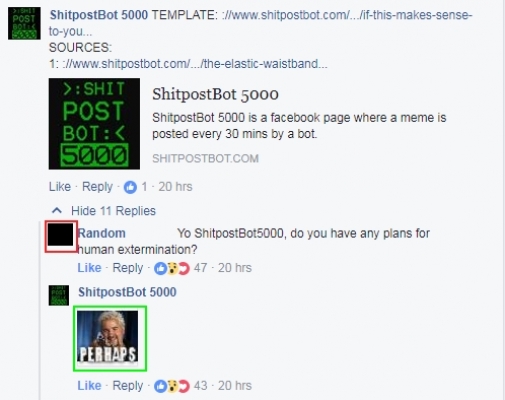Click the large ShitpostBot 5000 link preview logo

coord(94,124)
